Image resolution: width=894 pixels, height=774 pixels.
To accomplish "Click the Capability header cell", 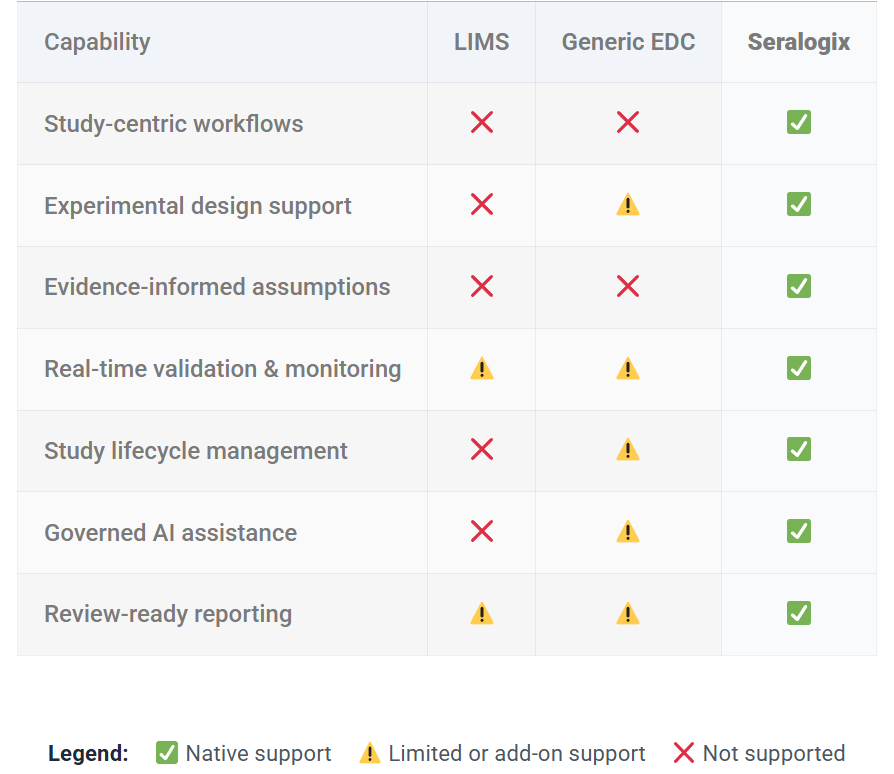I will [x=97, y=42].
